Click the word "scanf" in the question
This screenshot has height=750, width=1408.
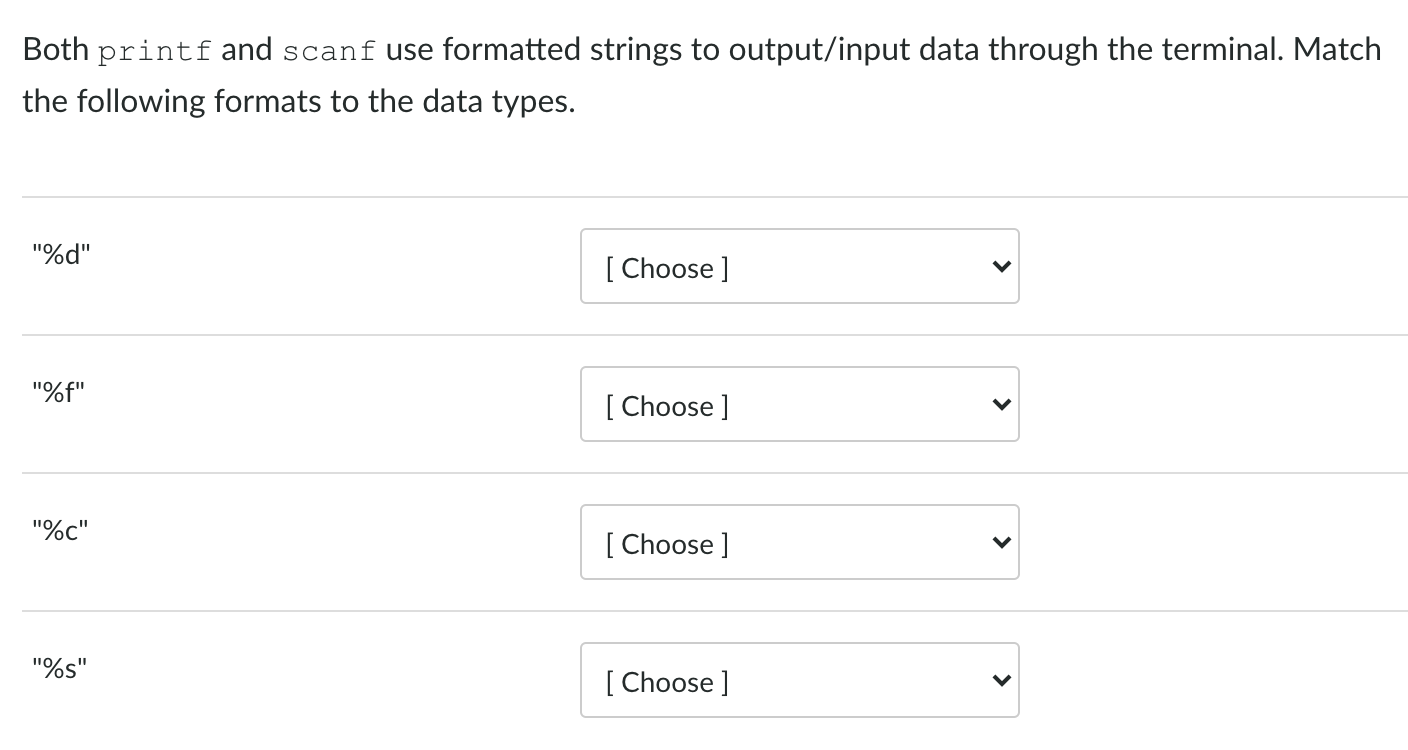[x=329, y=52]
